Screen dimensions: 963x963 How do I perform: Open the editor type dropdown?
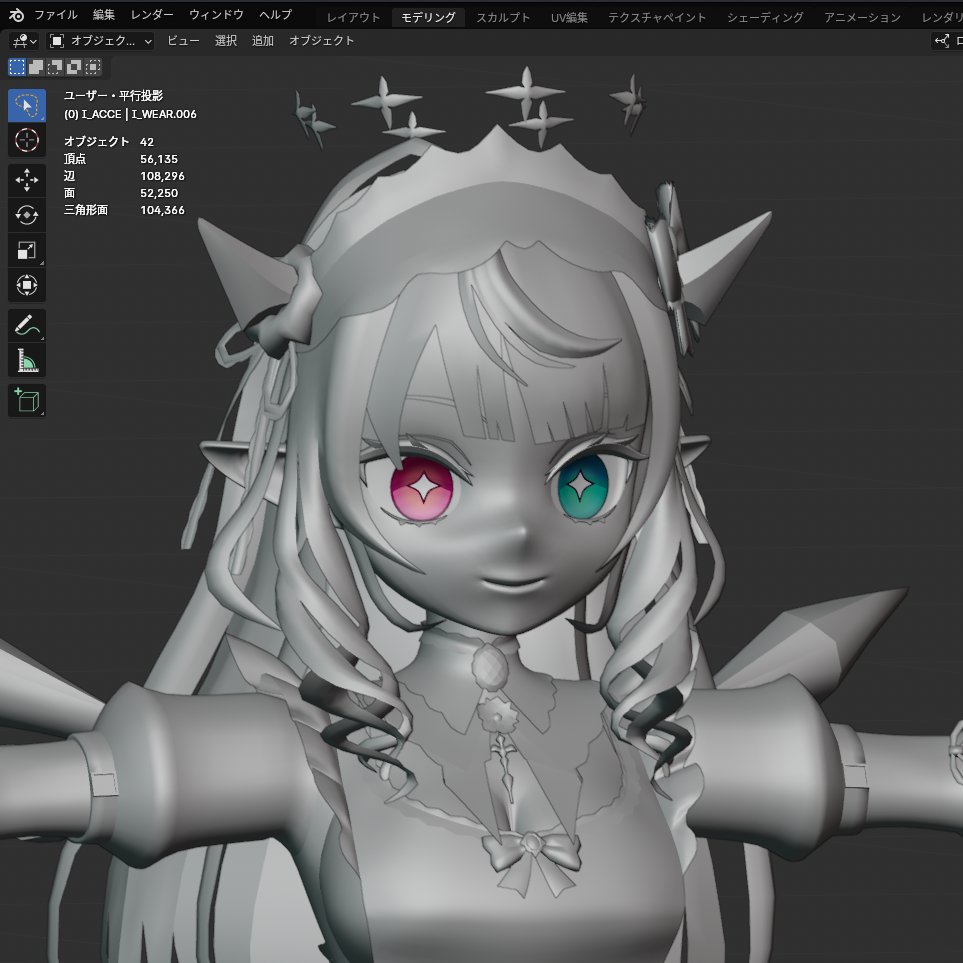coord(25,41)
